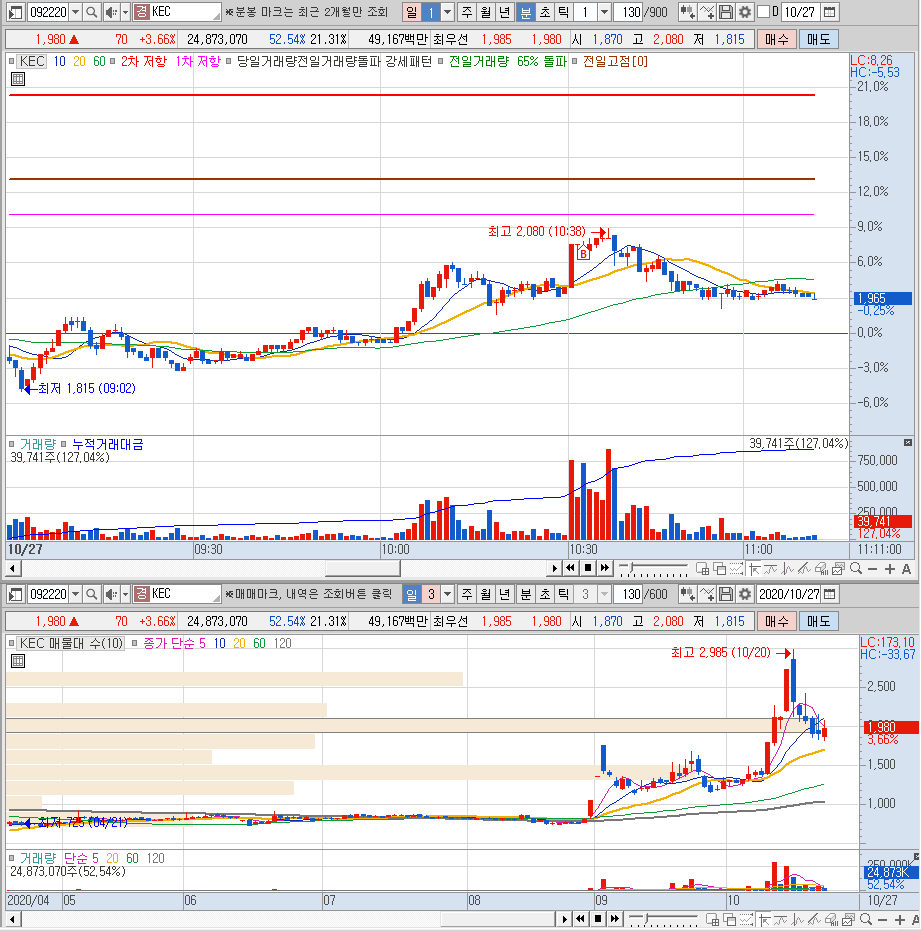Open top chart's minute interval dropdown arrow
Viewport: 921px width, 931px height.
(x=604, y=12)
